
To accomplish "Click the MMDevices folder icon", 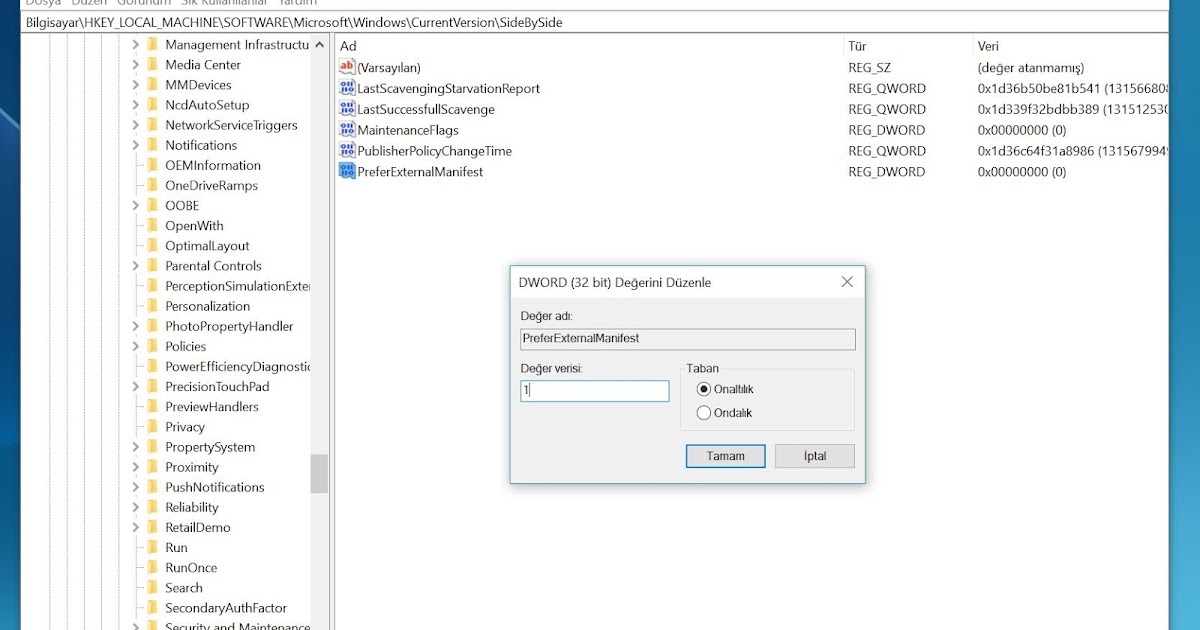I will pyautogui.click(x=152, y=84).
